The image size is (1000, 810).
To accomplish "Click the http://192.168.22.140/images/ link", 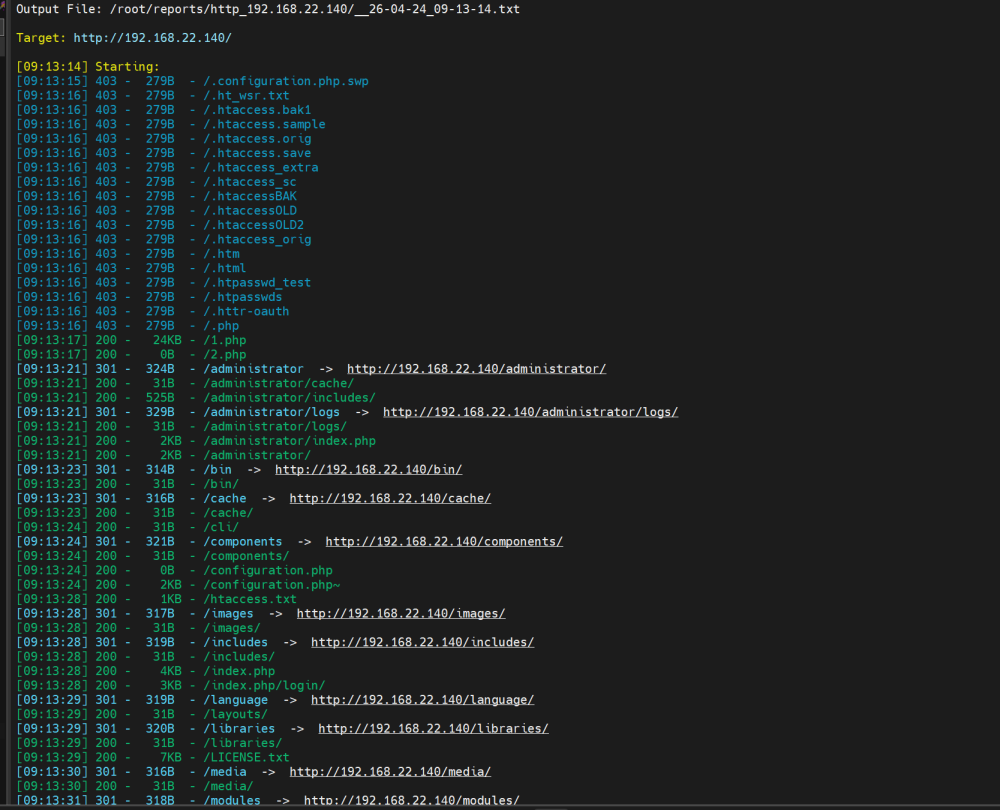I will tap(400, 613).
